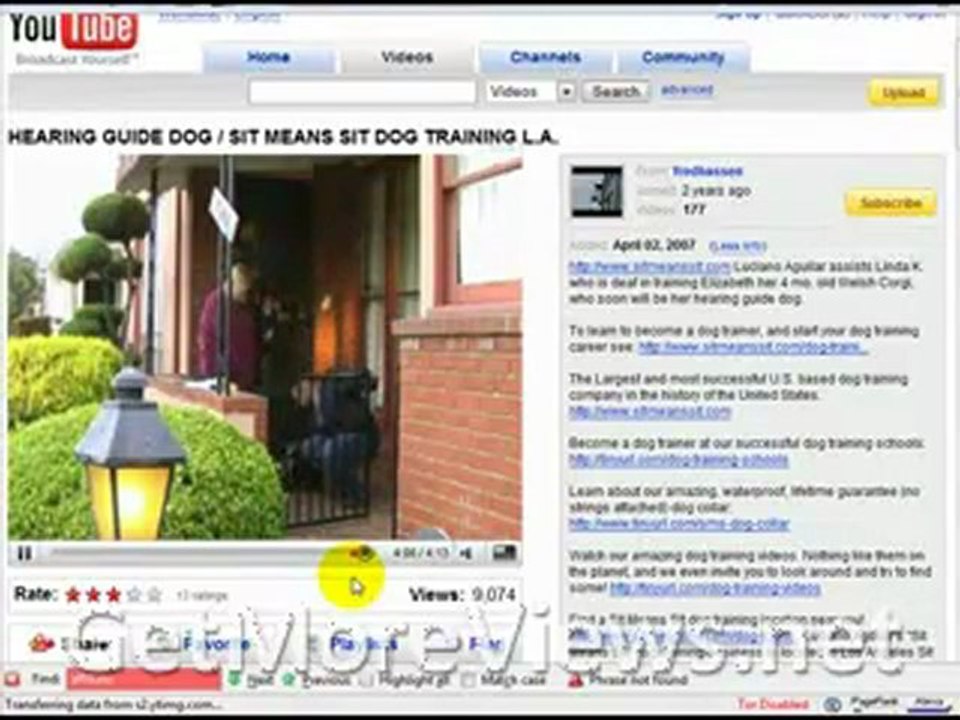Go to the Channels tab
Screen dimensions: 960x720
point(546,58)
